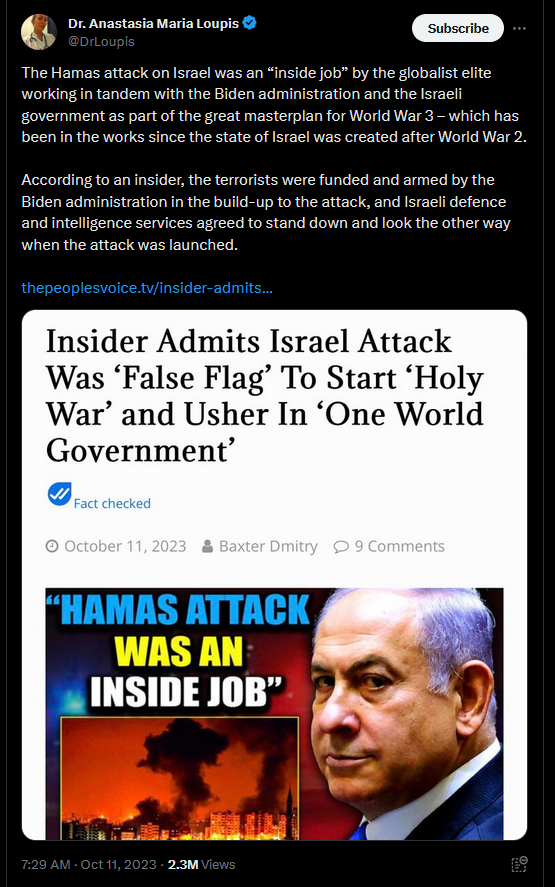Click the article headline in link card
The height and width of the screenshot is (887, 555).
(x=265, y=395)
